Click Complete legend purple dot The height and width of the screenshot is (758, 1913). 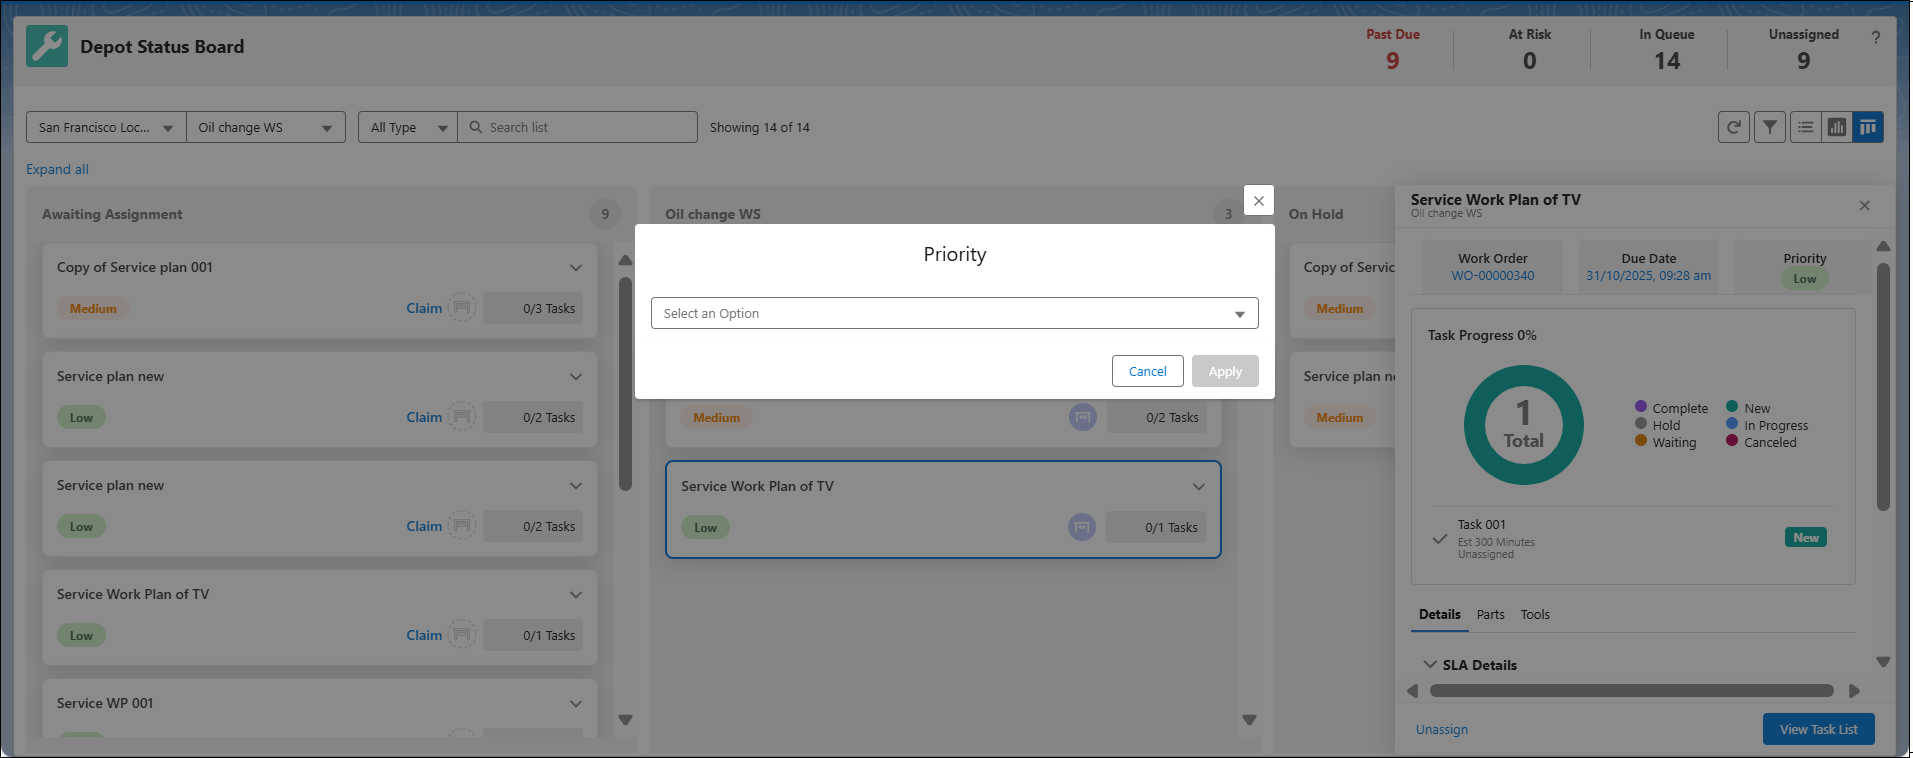click(1641, 406)
